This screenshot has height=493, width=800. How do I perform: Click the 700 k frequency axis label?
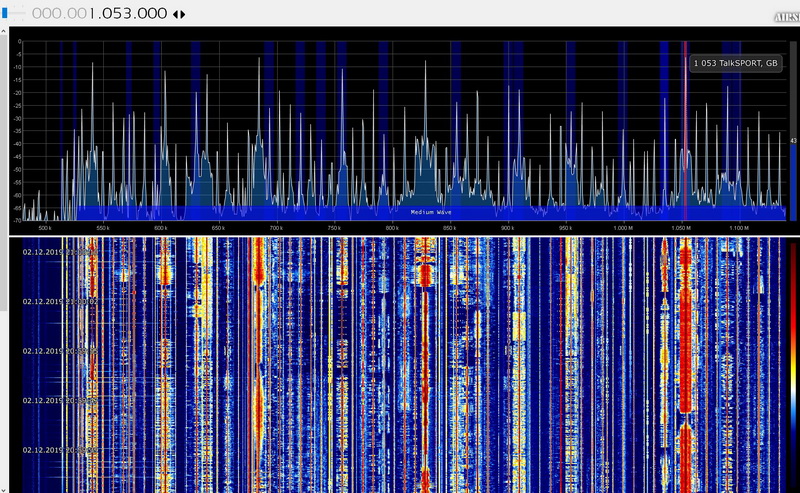(x=276, y=228)
